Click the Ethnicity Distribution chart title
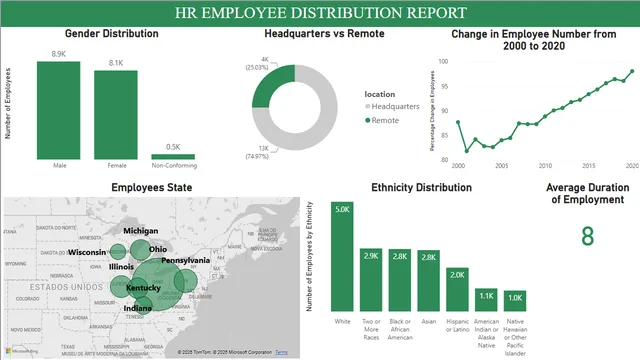This screenshot has width=640, height=360. 421,187
